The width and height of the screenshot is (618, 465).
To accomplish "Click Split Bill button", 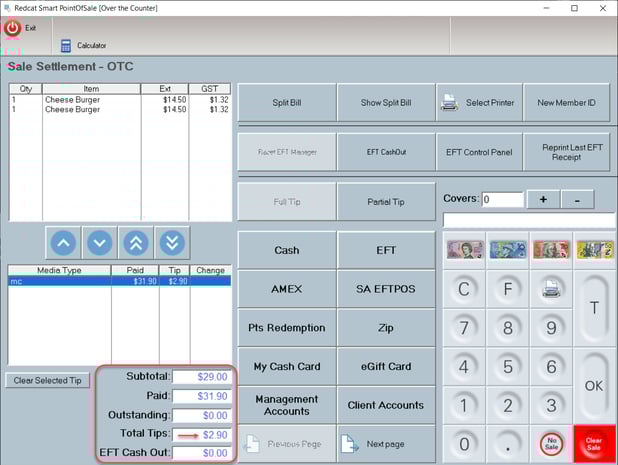I will point(287,102).
